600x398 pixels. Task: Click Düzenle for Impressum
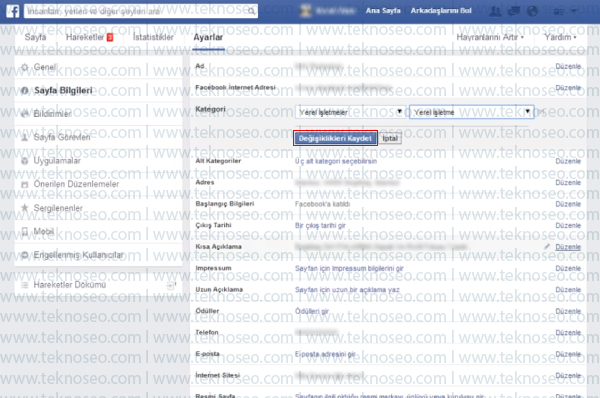568,268
